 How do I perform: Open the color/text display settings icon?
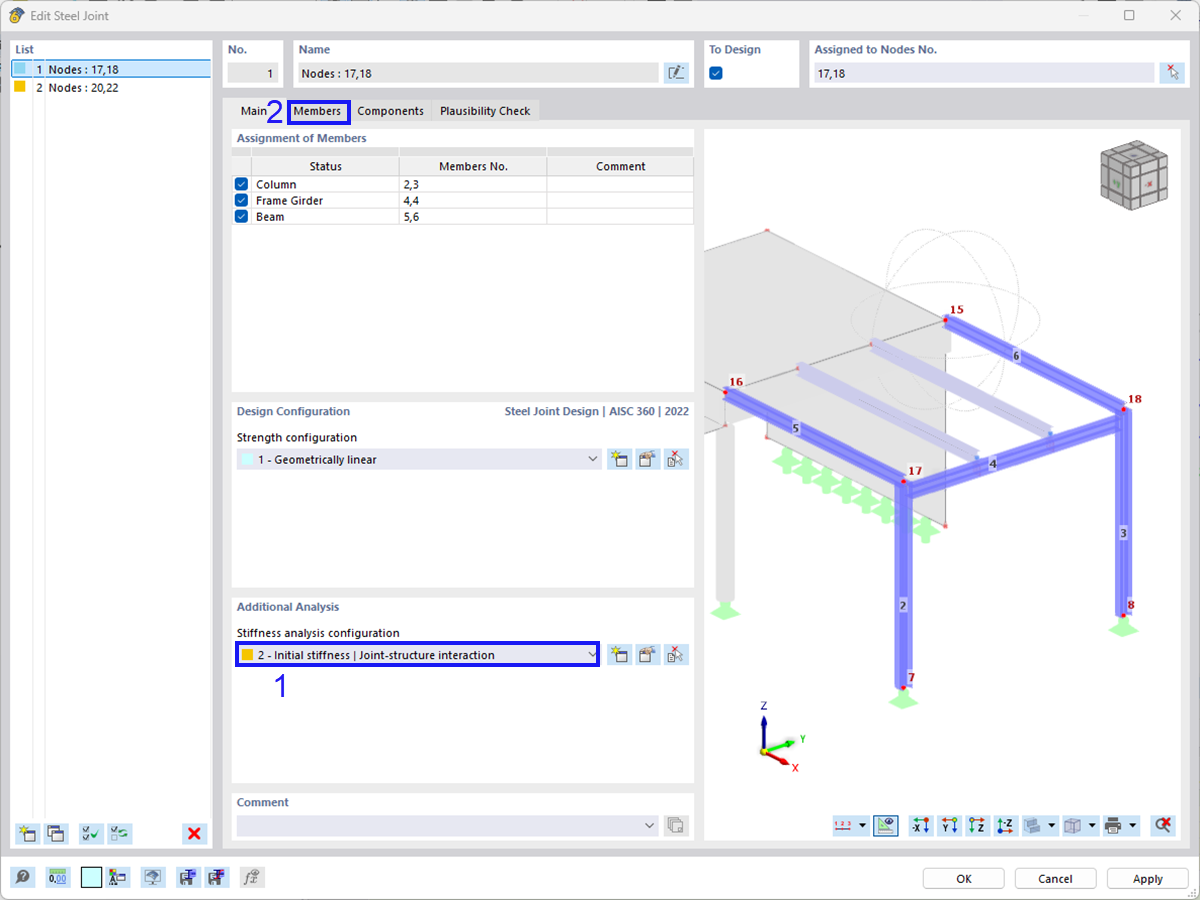[x=119, y=877]
